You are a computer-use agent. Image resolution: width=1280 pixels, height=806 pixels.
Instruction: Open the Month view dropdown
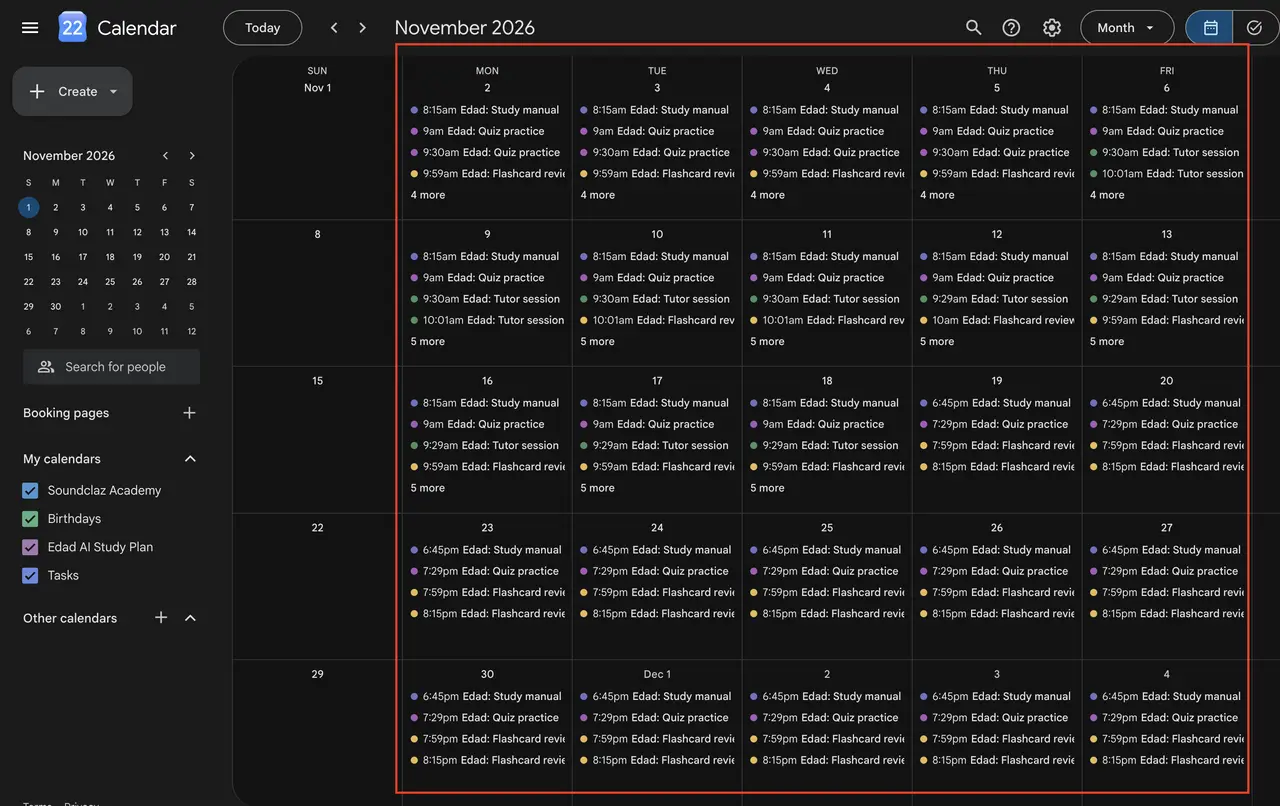click(x=1127, y=28)
